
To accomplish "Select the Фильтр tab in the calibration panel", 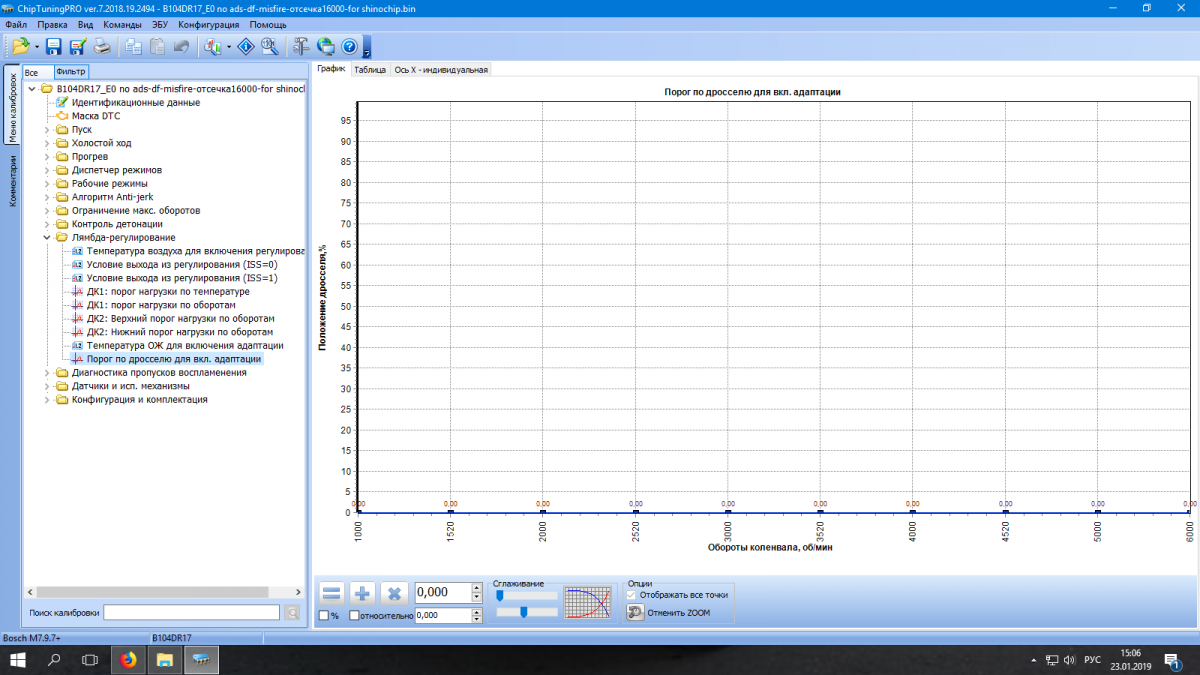I will click(x=71, y=72).
